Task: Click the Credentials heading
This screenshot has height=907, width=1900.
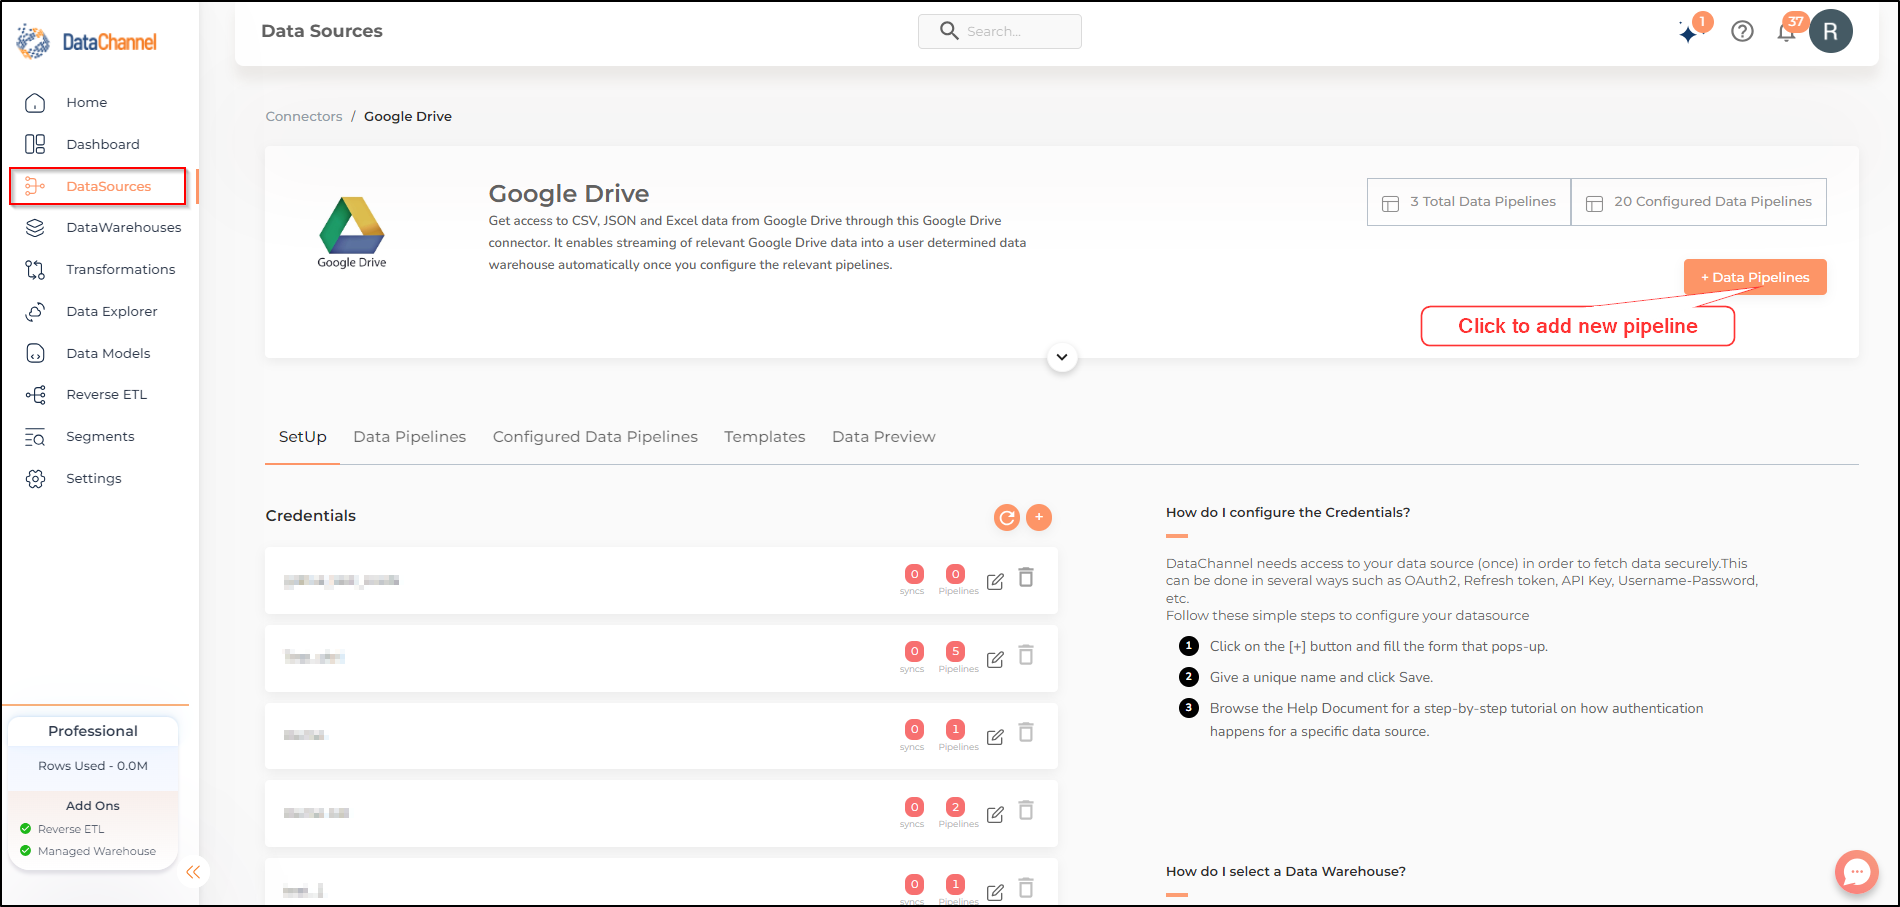Action: 310,516
